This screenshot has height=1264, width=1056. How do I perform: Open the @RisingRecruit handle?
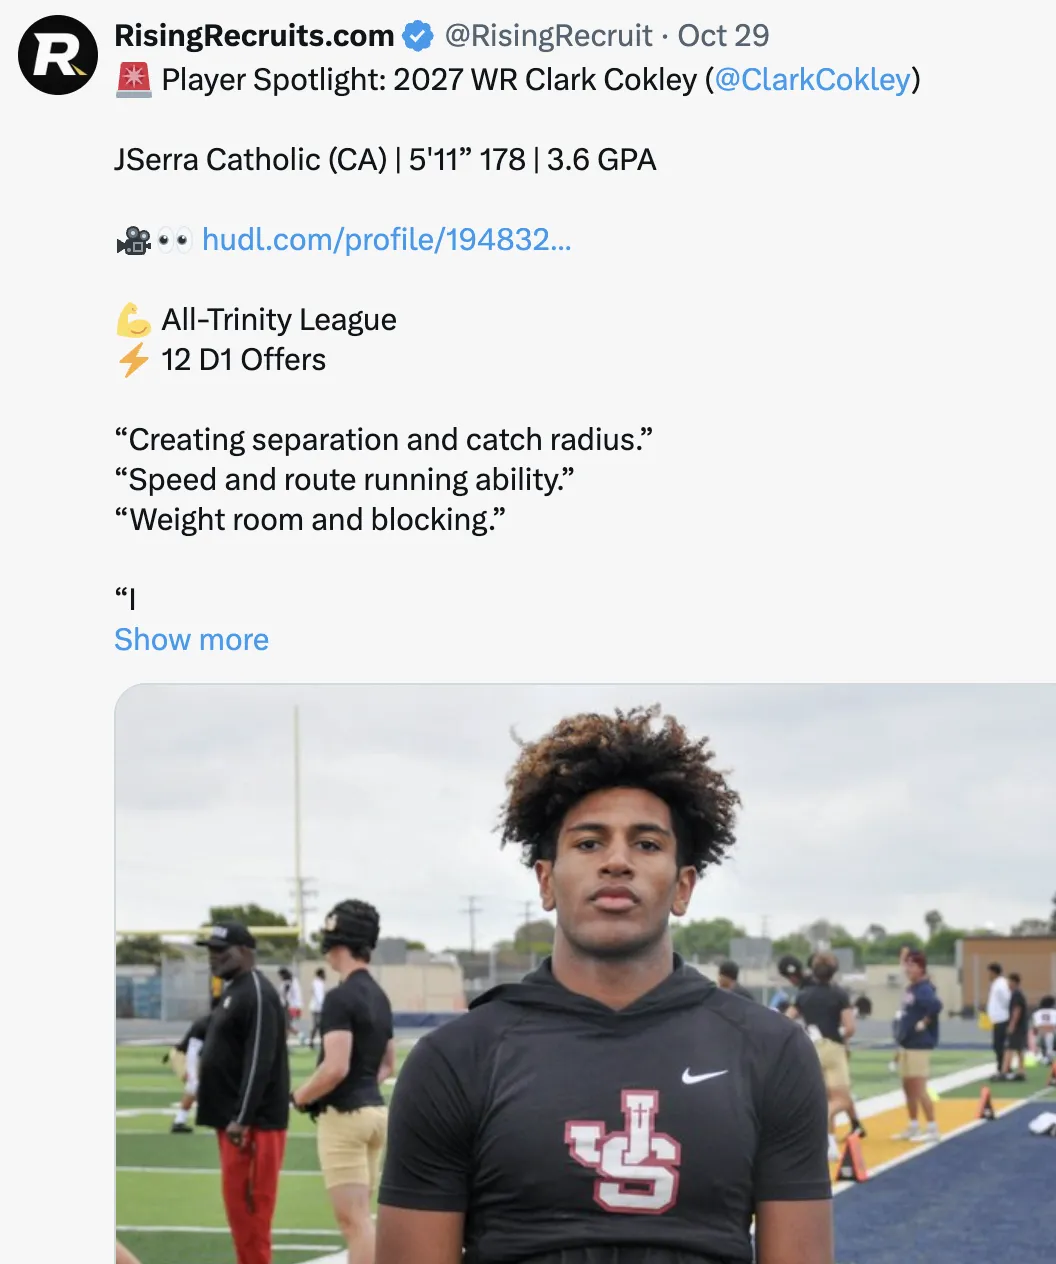[548, 36]
